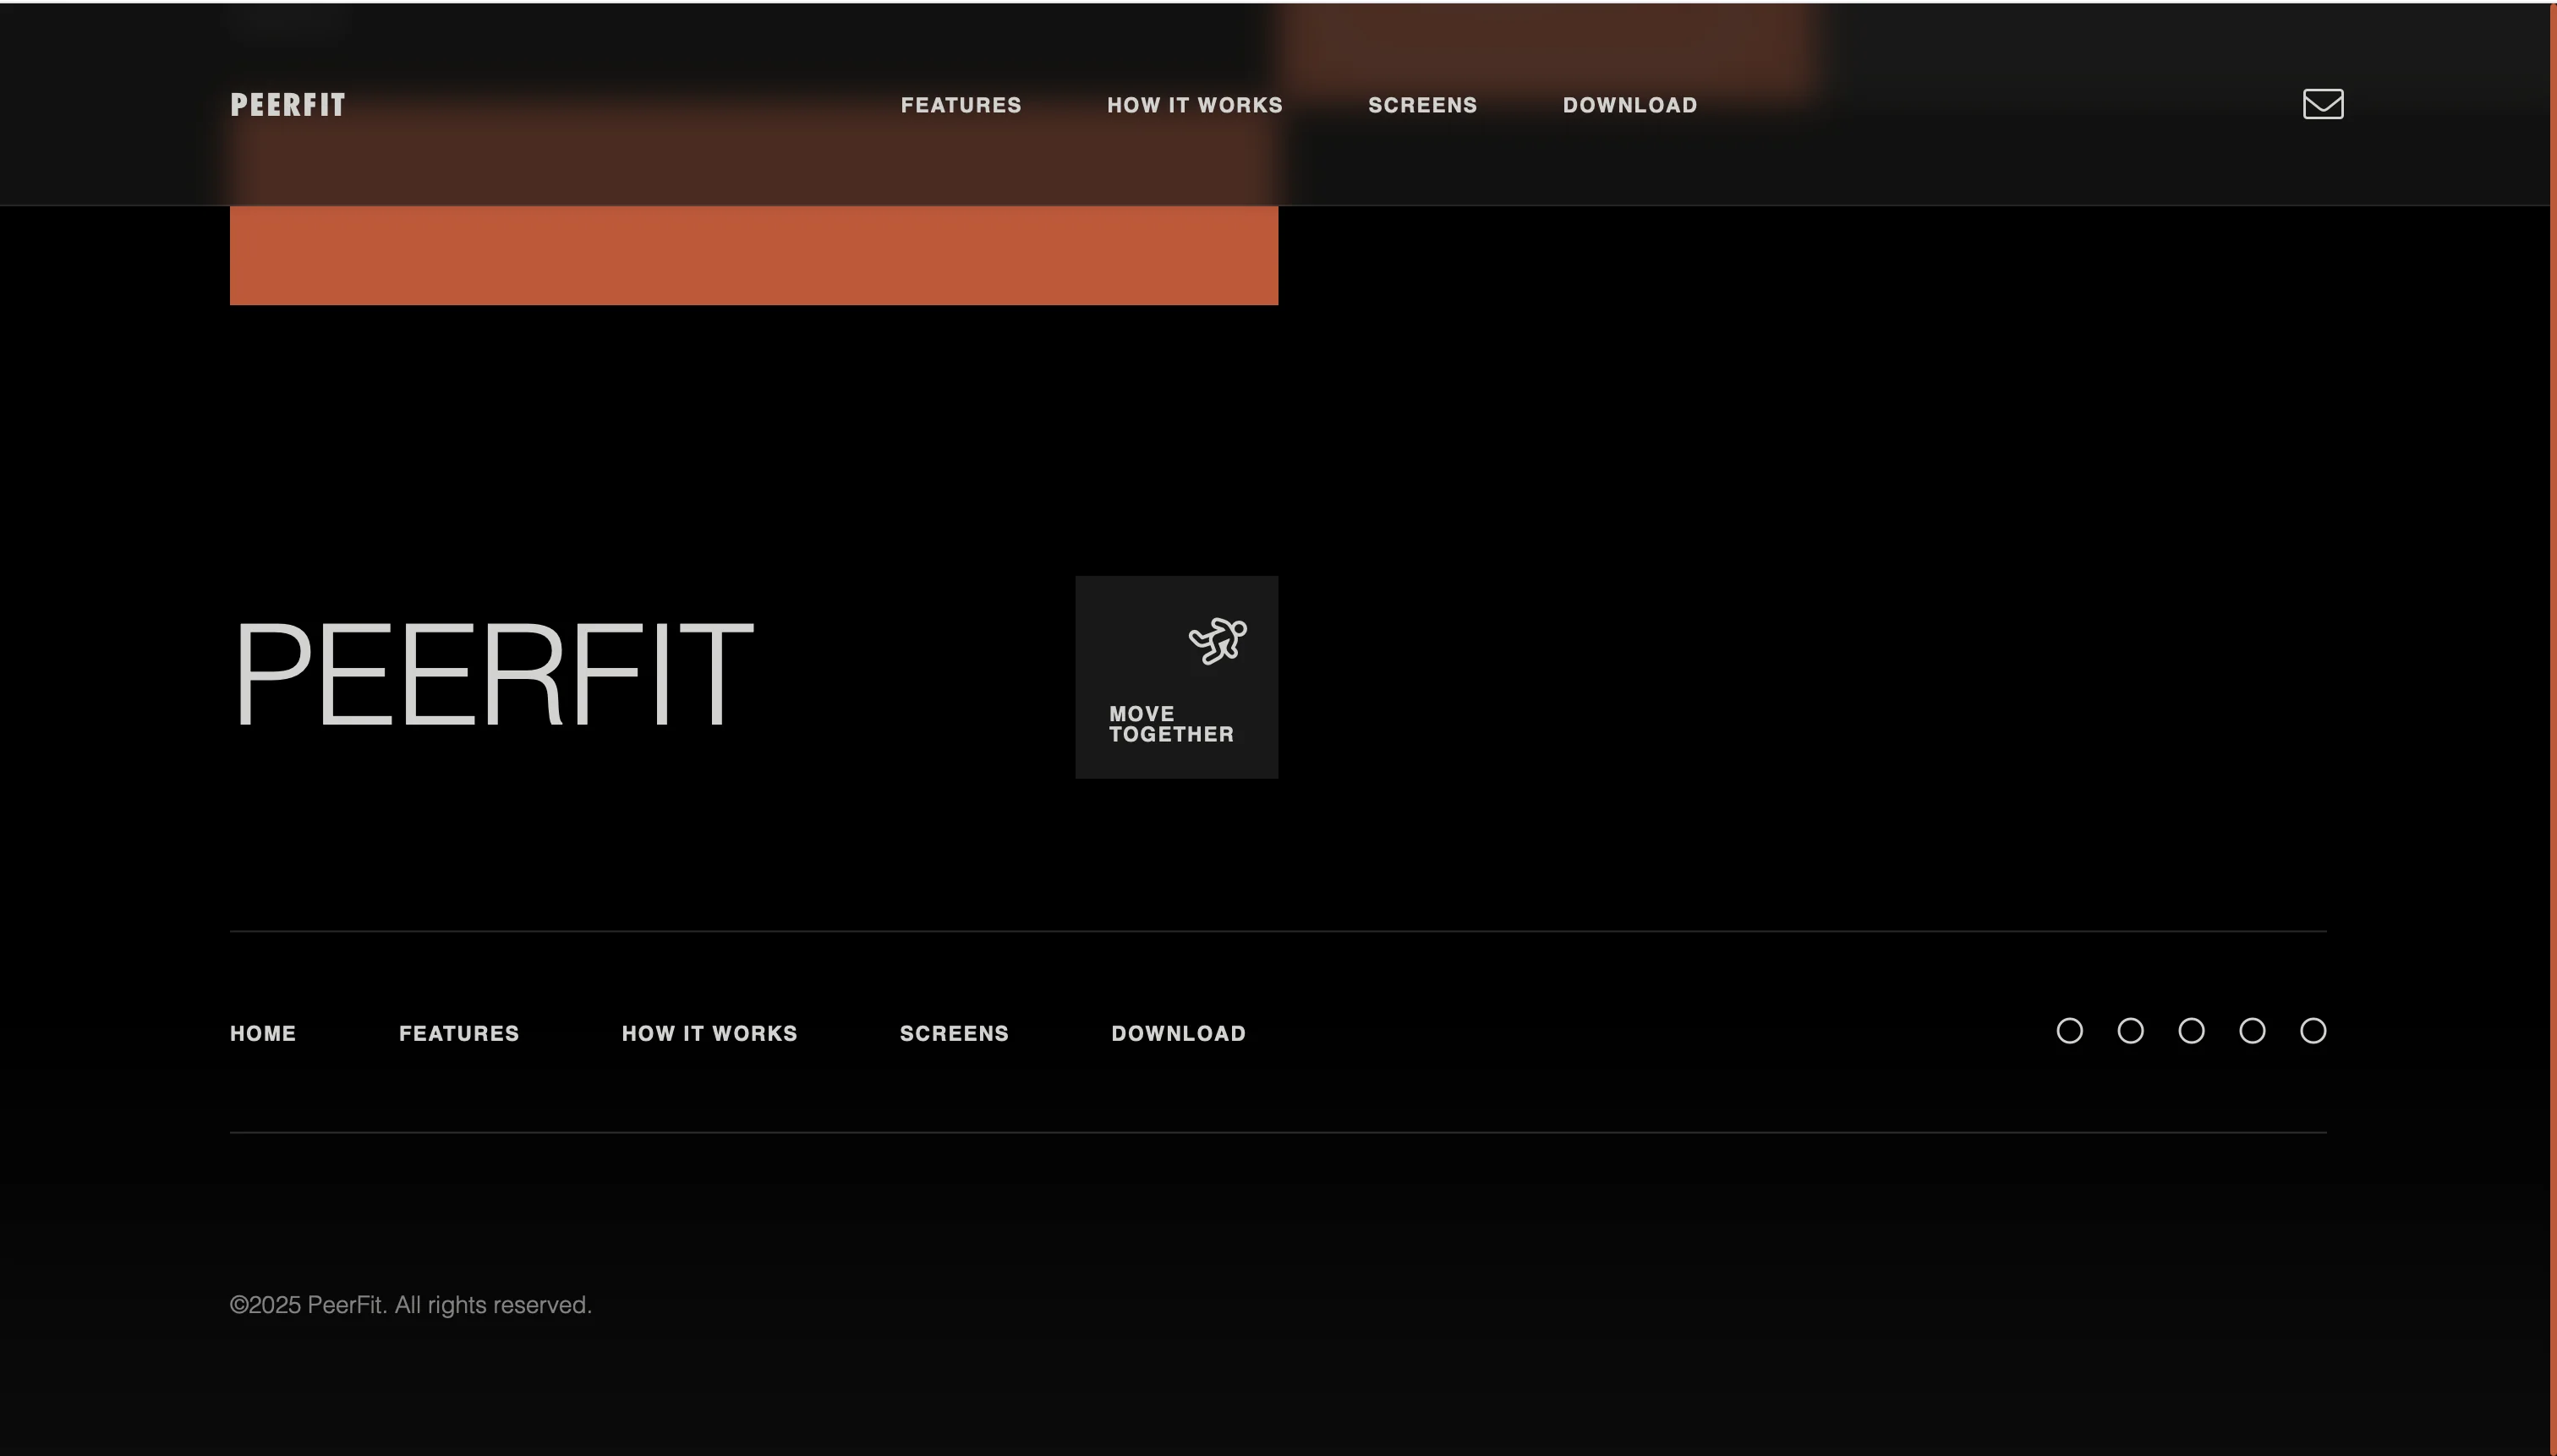
Task: Click the second circle social icon in the footer
Action: point(2130,1031)
